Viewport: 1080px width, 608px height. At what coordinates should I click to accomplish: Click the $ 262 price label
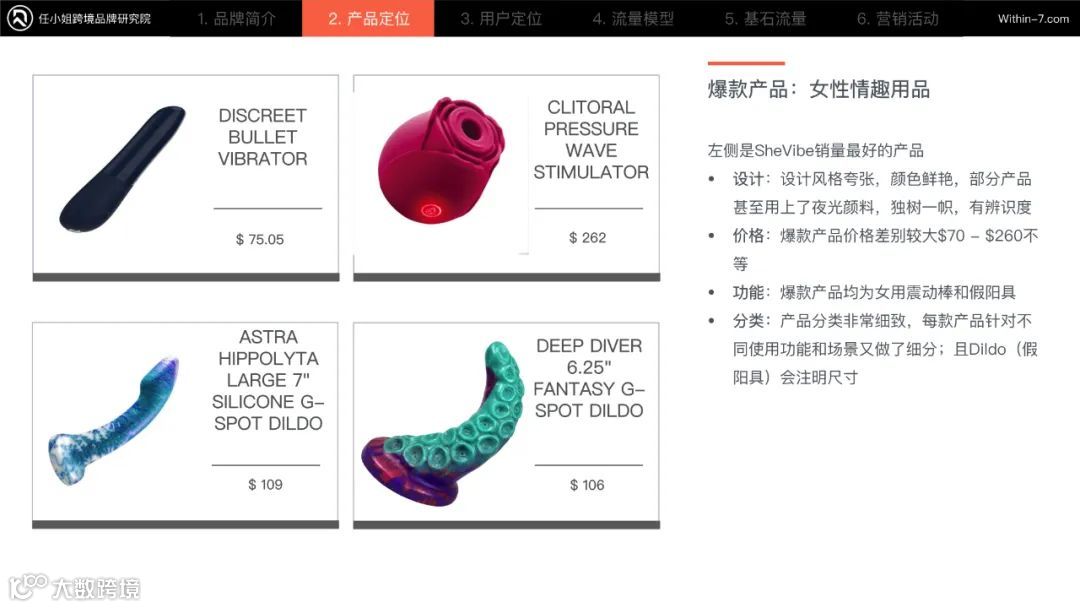tap(588, 238)
